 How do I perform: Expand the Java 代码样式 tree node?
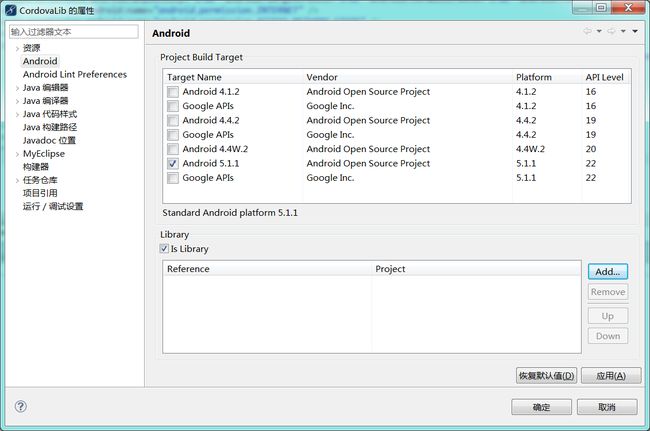tap(17, 114)
